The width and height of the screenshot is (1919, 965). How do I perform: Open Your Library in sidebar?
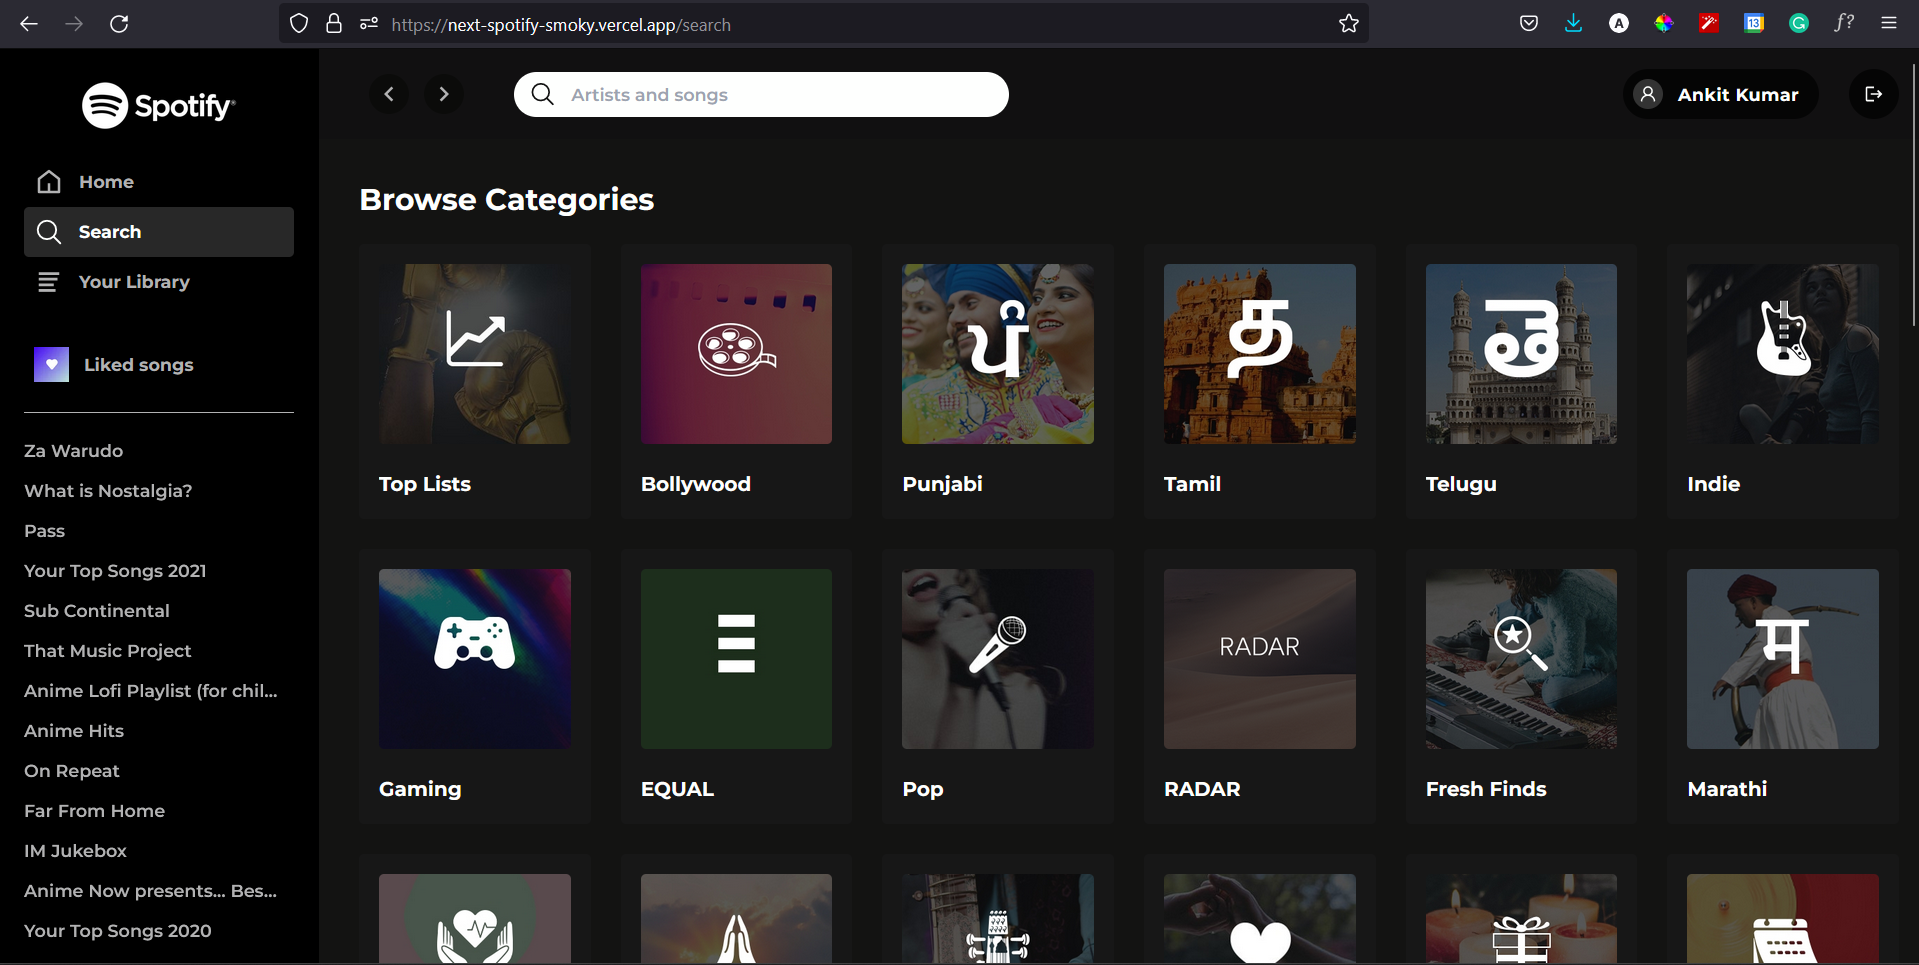[x=159, y=282]
